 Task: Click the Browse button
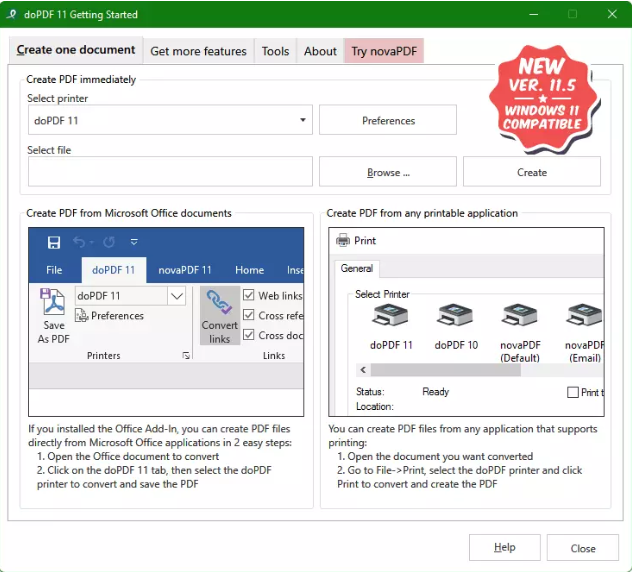(388, 172)
